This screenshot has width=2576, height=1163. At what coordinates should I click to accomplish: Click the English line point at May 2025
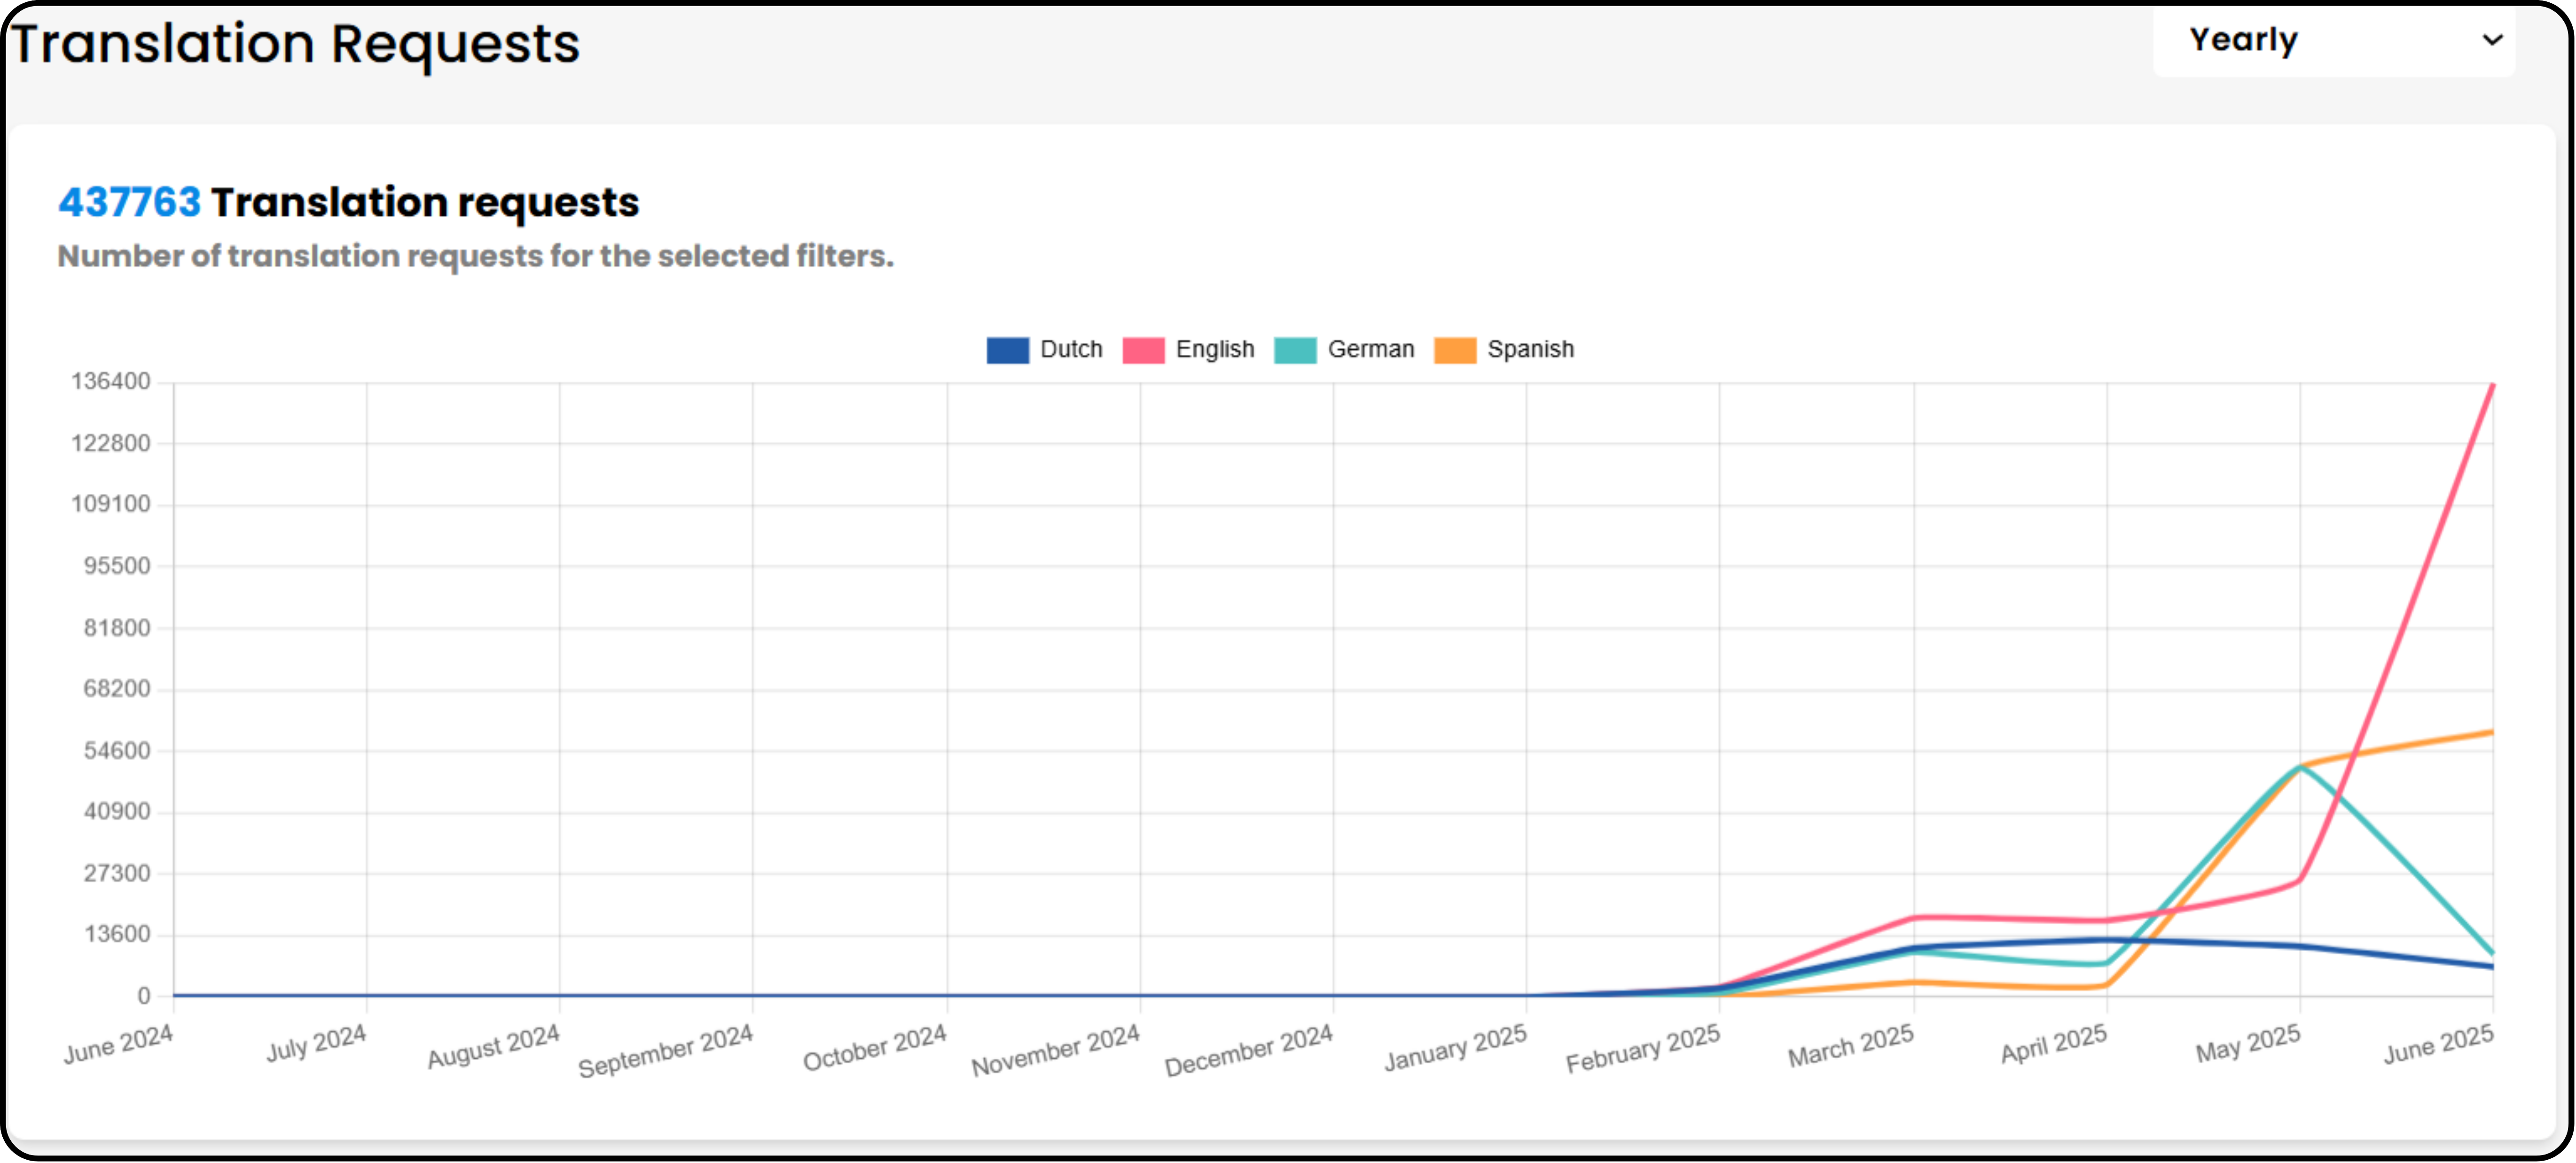coord(2300,881)
